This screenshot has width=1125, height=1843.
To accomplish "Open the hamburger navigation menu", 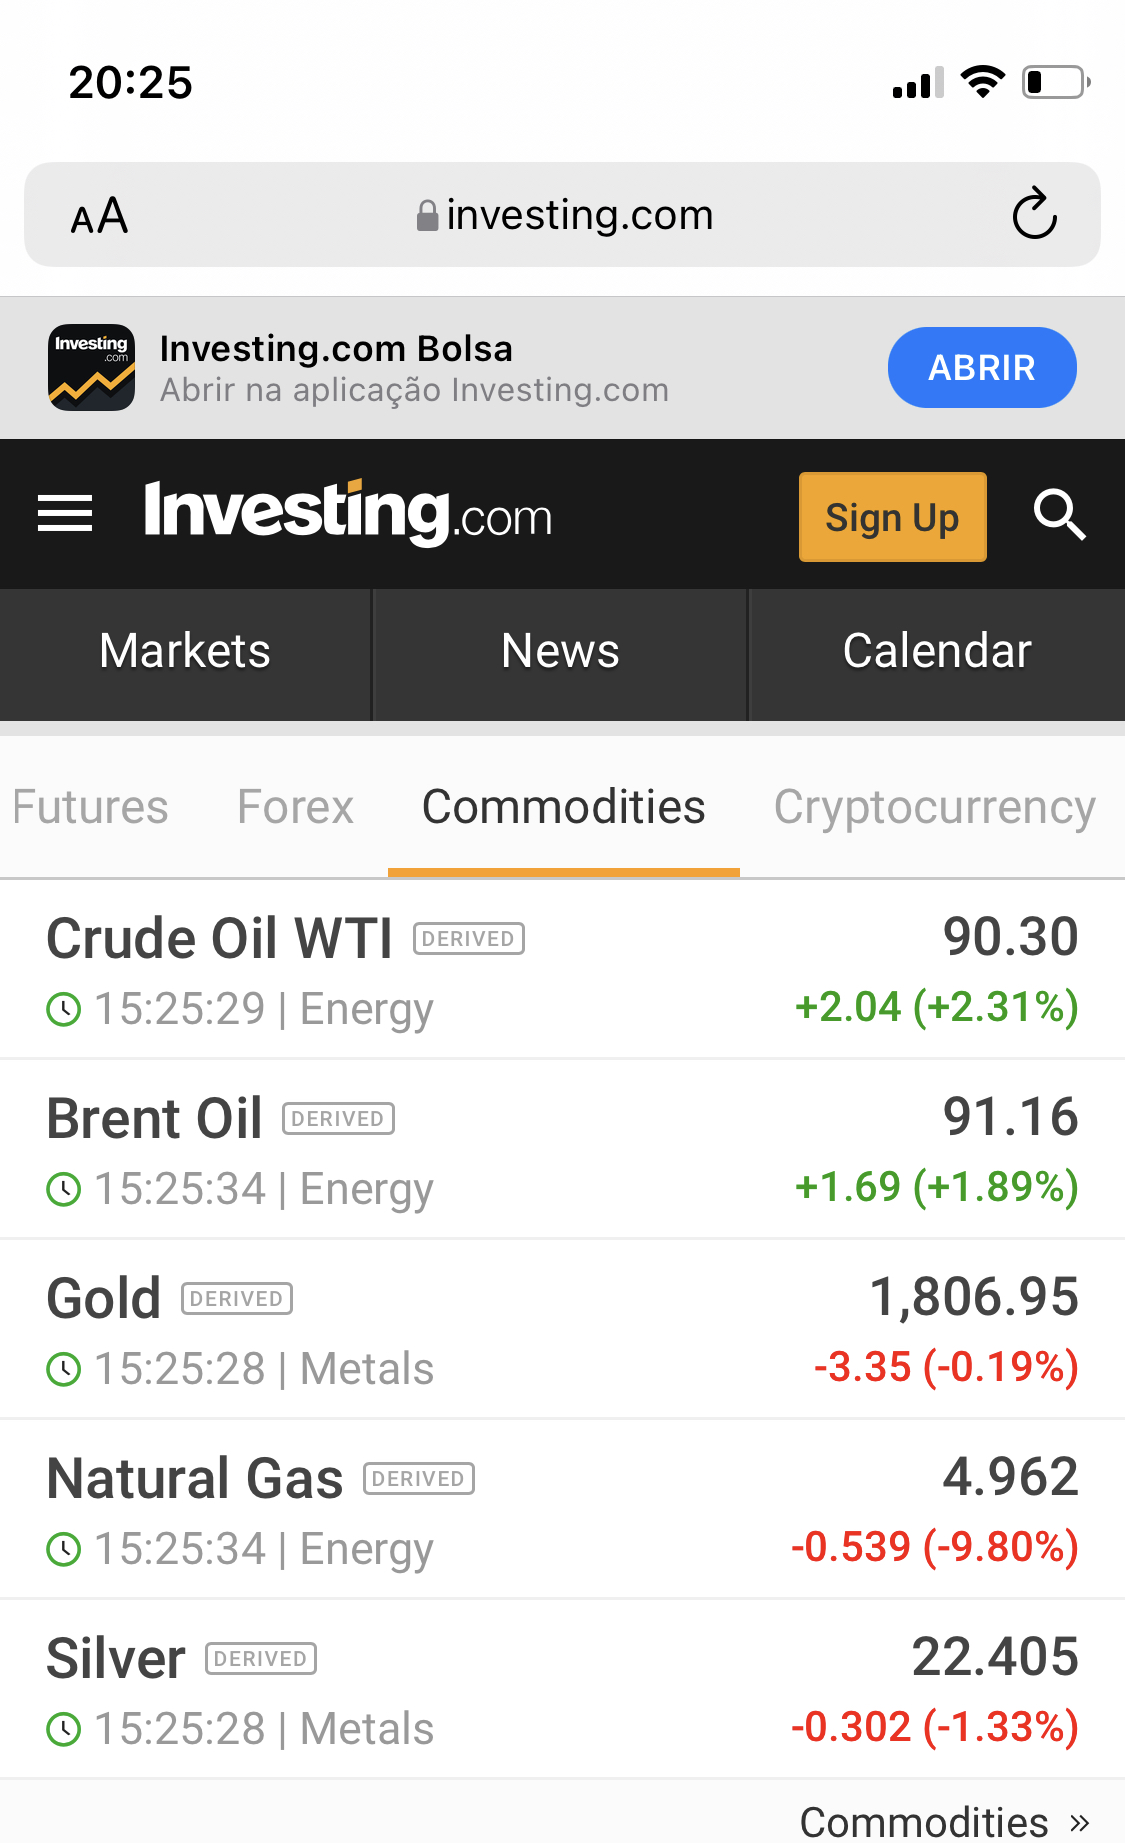I will 65,514.
